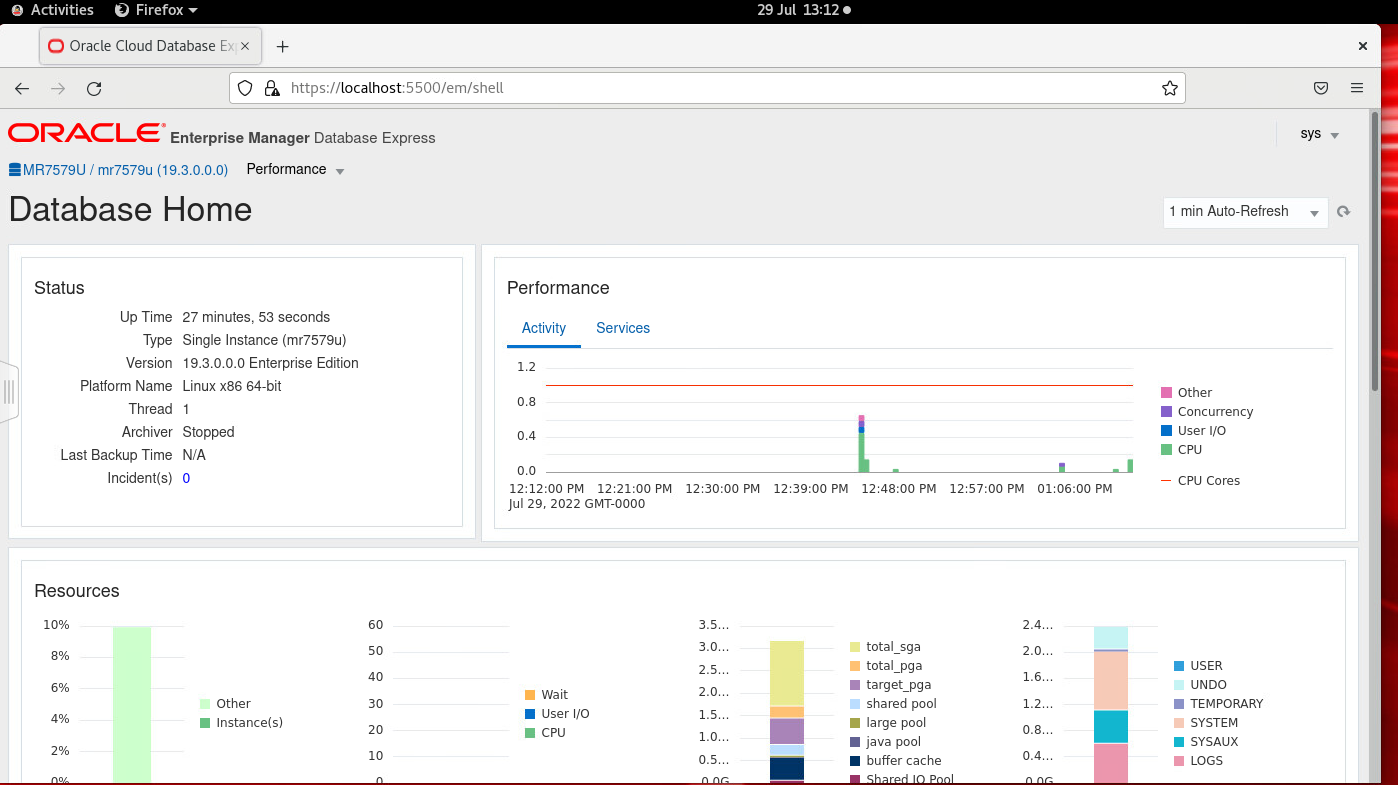Click the Up Time value text
This screenshot has width=1398, height=785.
click(256, 317)
